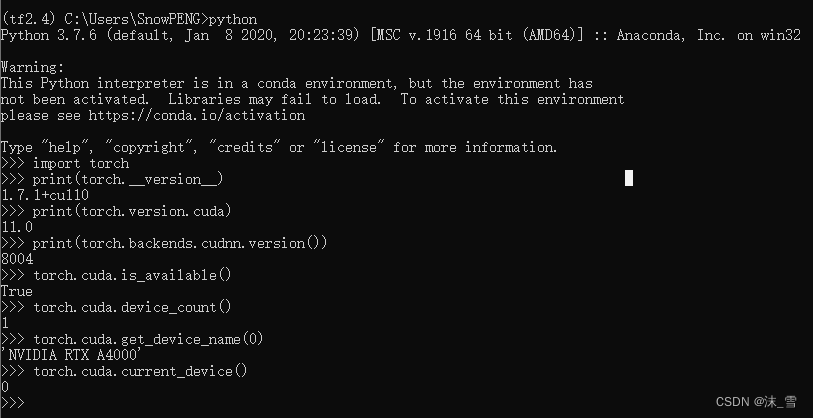Image resolution: width=813 pixels, height=418 pixels.
Task: Click the torch.cuda.is_available() command
Action: (132, 275)
